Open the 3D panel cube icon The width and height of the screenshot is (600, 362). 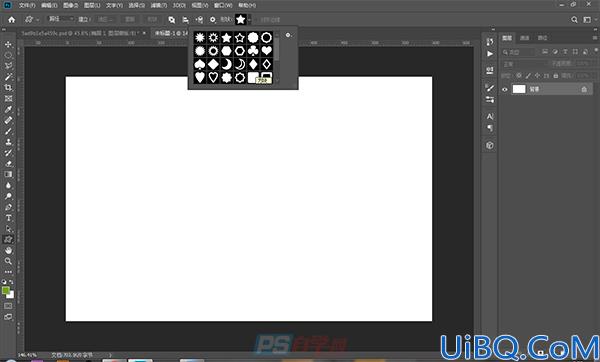pos(490,145)
